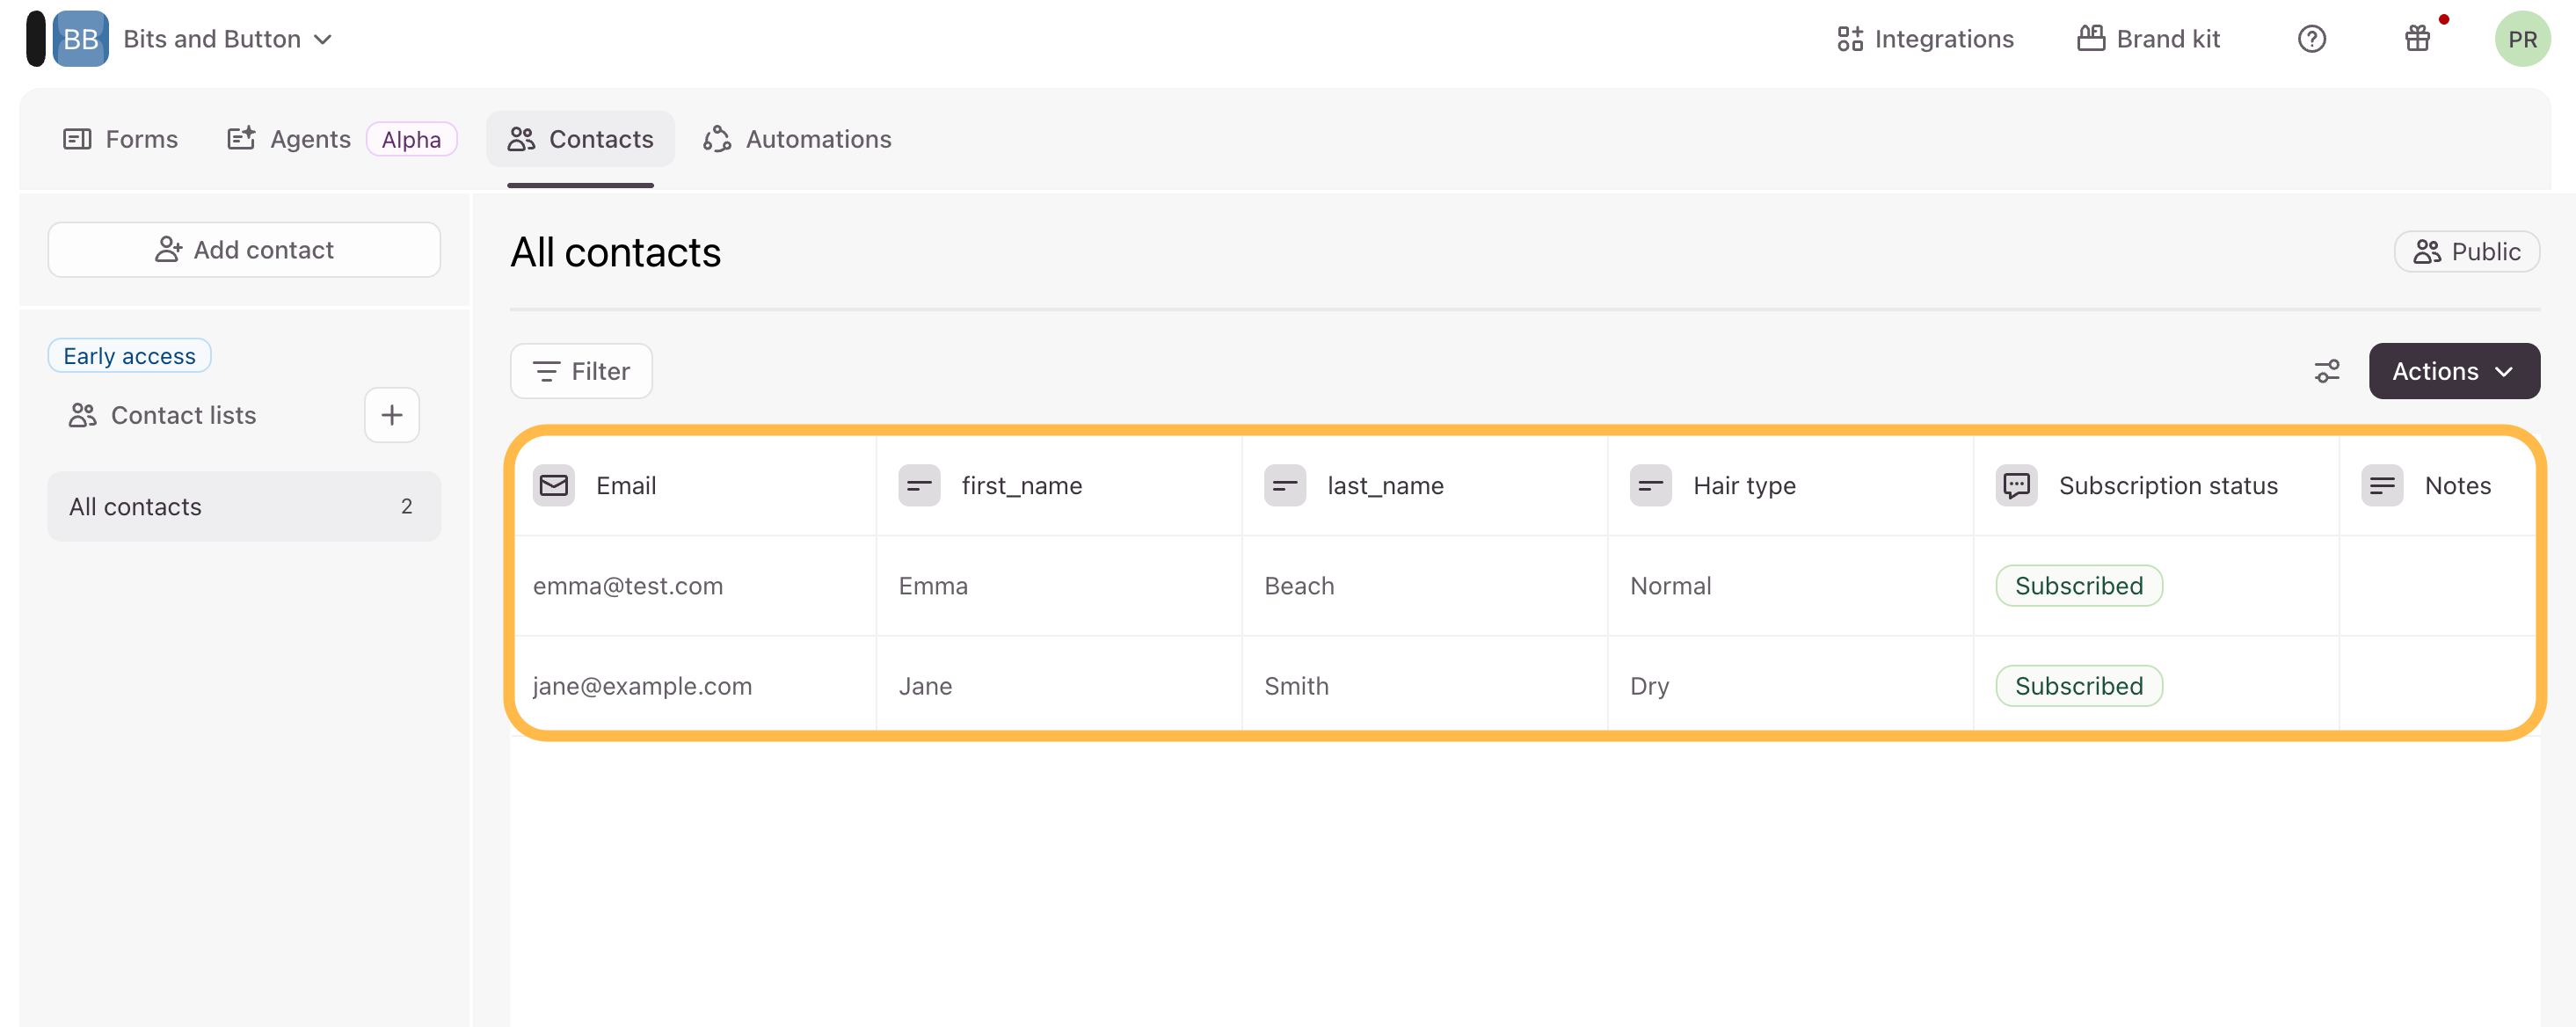Screen dimensions: 2576x1027
Task: Toggle the Public visibility badge
Action: click(2466, 252)
